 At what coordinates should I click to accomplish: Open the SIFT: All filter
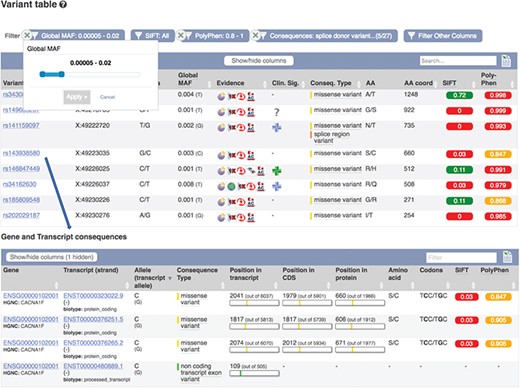153,36
